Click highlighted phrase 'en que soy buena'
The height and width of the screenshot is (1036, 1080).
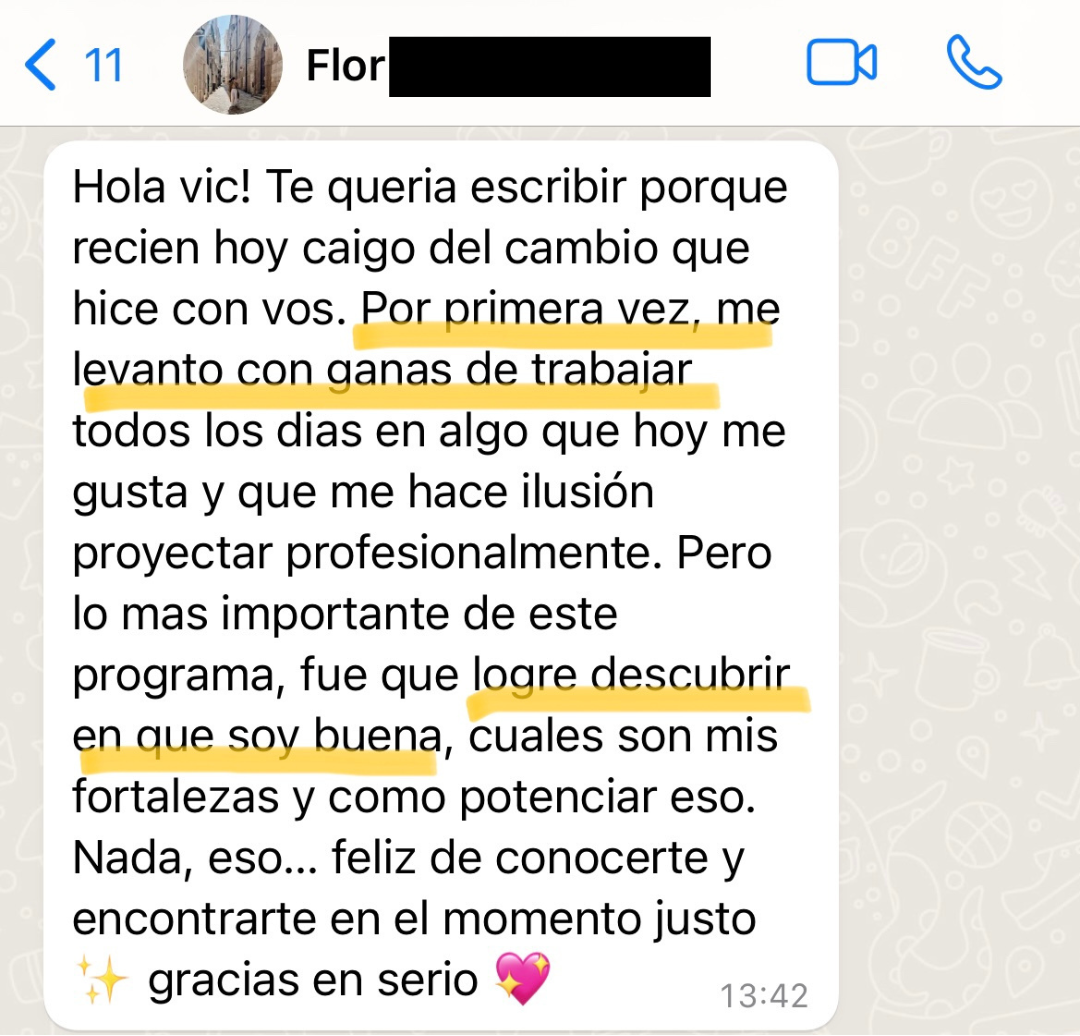coord(257,735)
